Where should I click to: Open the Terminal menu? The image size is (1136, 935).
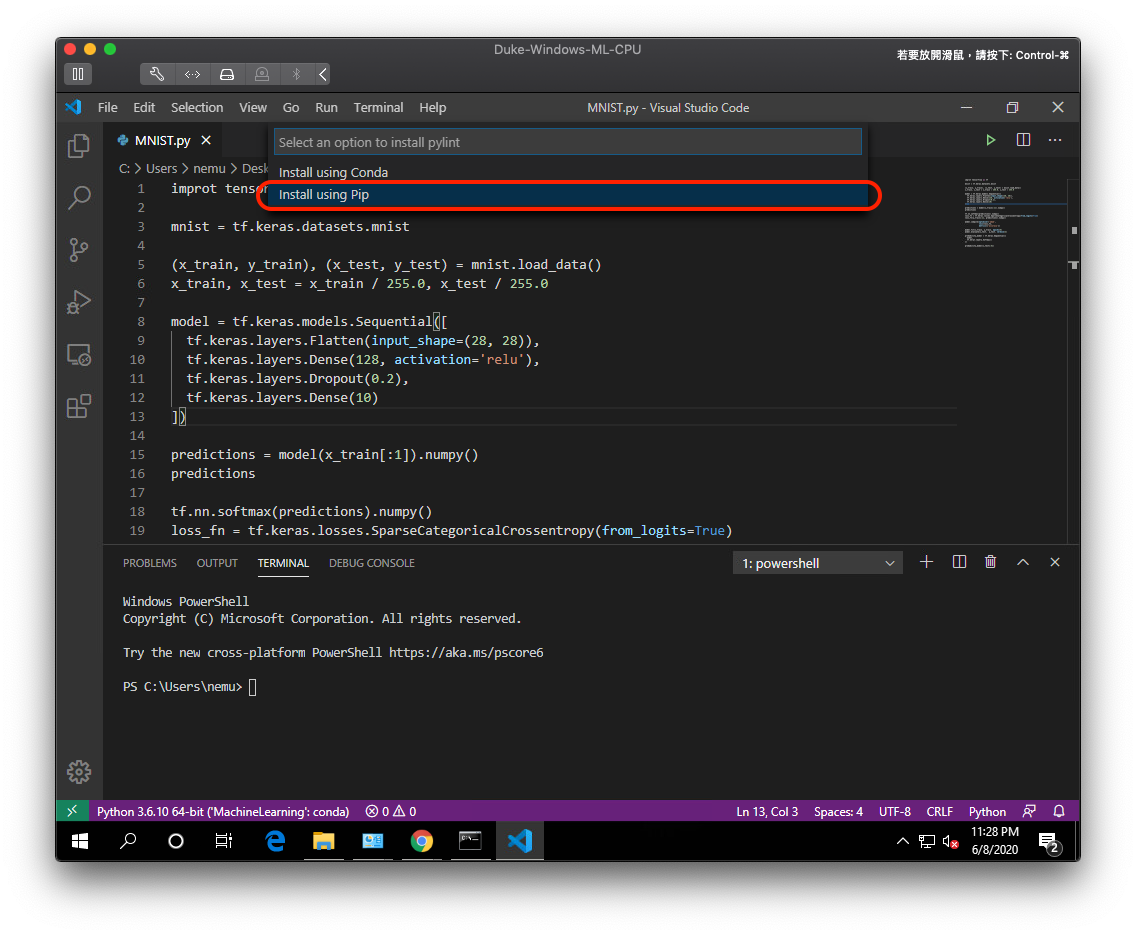[x=378, y=107]
